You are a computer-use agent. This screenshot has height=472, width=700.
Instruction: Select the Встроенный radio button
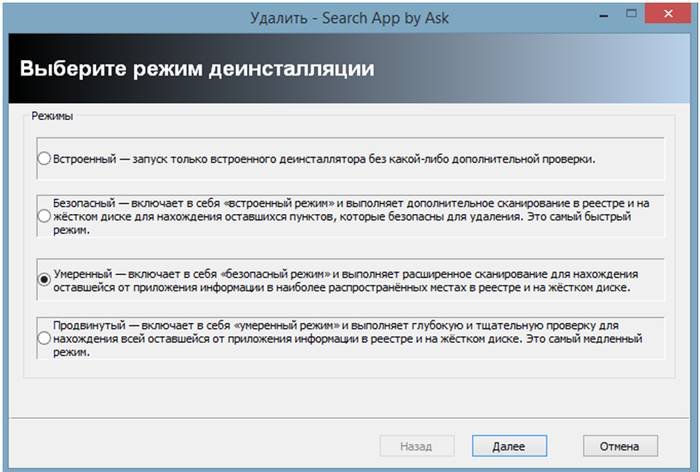[x=43, y=158]
